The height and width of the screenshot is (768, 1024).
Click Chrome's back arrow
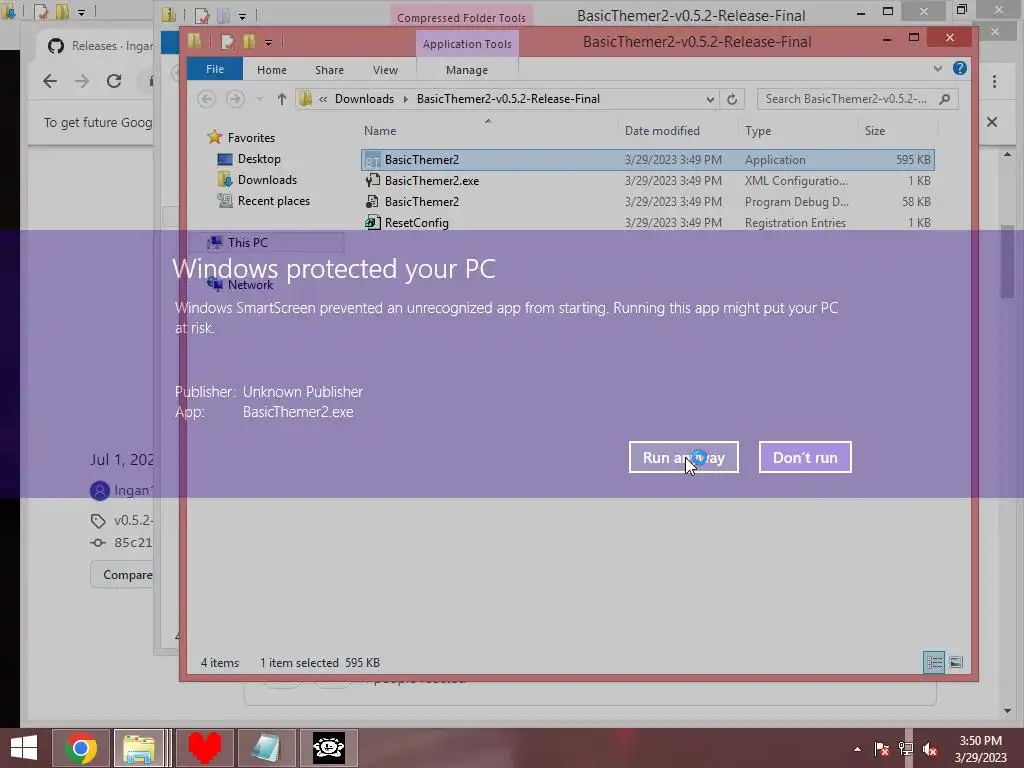50,81
